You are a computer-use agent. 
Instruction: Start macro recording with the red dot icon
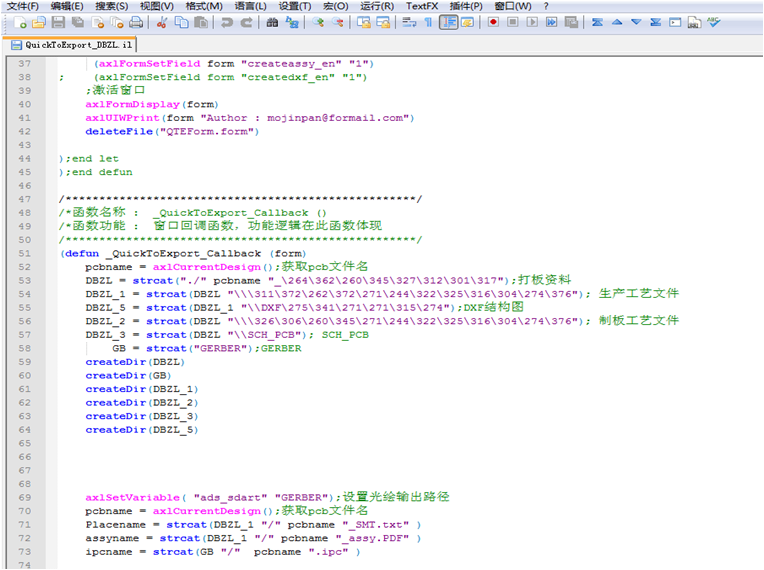[x=493, y=22]
